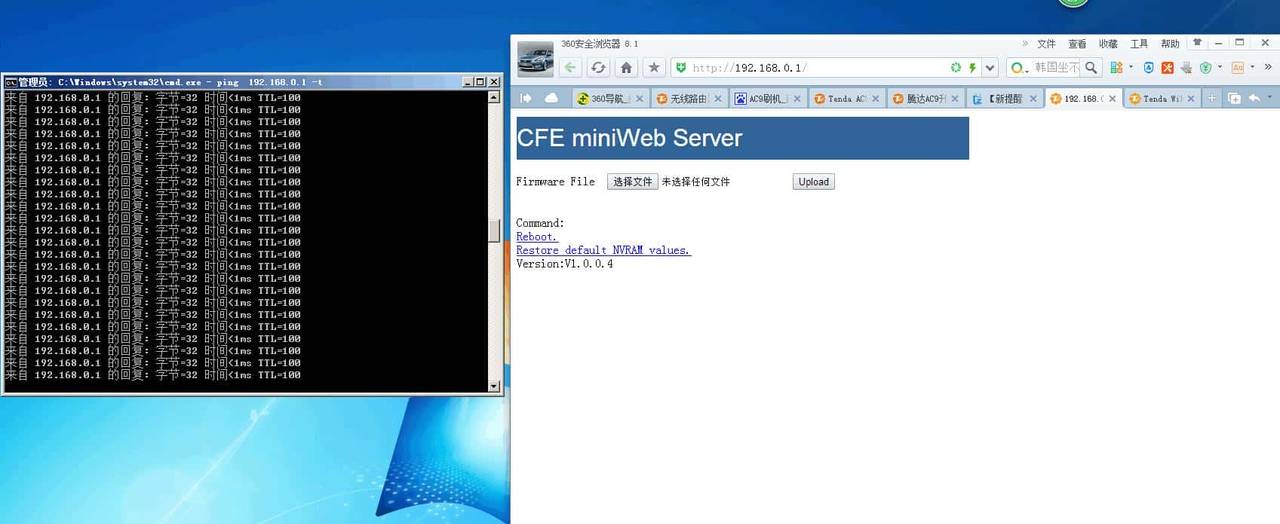Expand the toolbar overflow chevron beside 文件 menu

pos(1025,44)
